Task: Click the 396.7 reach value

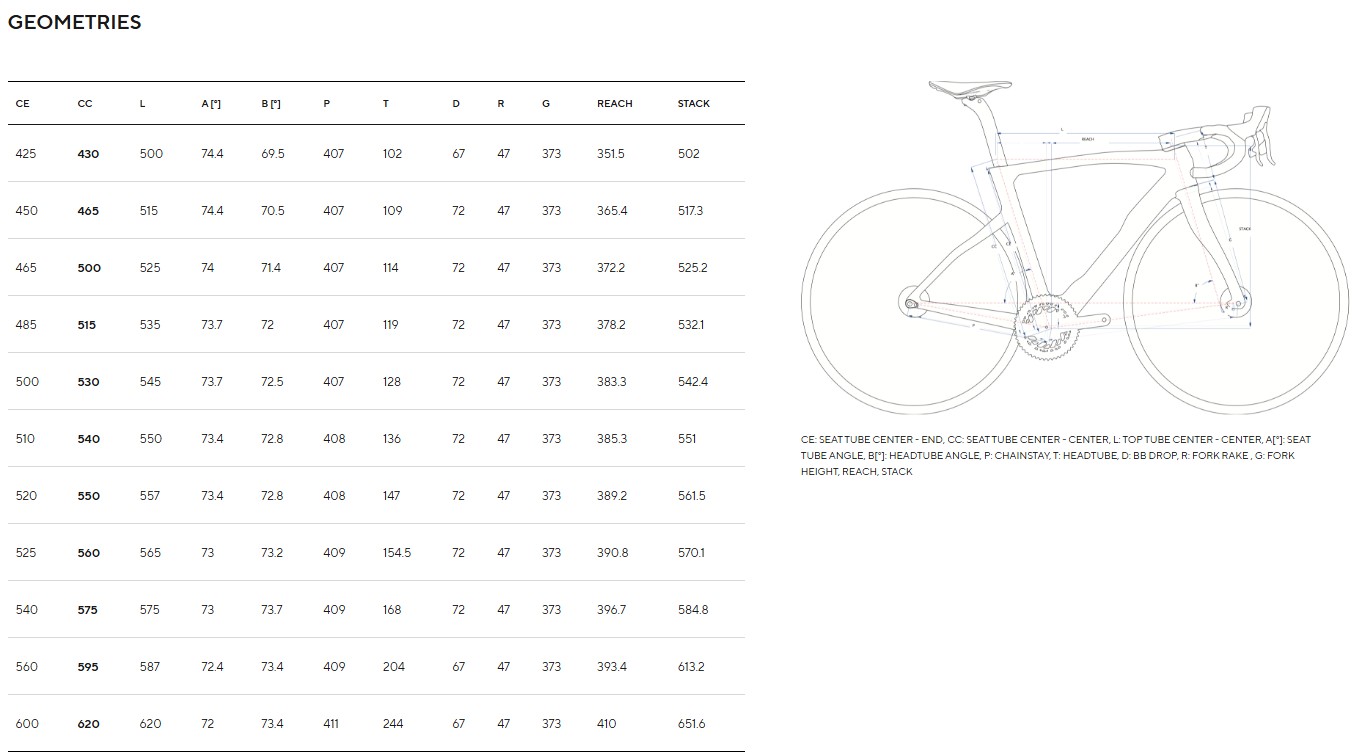Action: 611,610
